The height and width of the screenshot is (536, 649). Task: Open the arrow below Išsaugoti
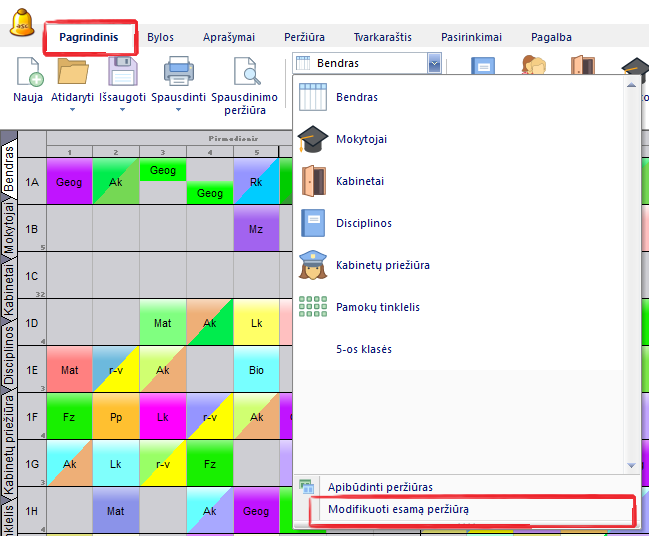coord(122,109)
